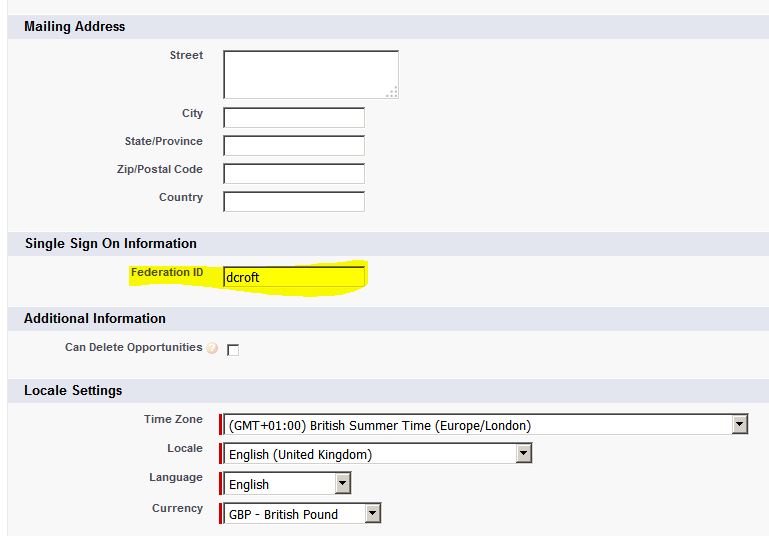This screenshot has width=769, height=536.
Task: Click the resize grip of the Street box
Action: pos(392,92)
